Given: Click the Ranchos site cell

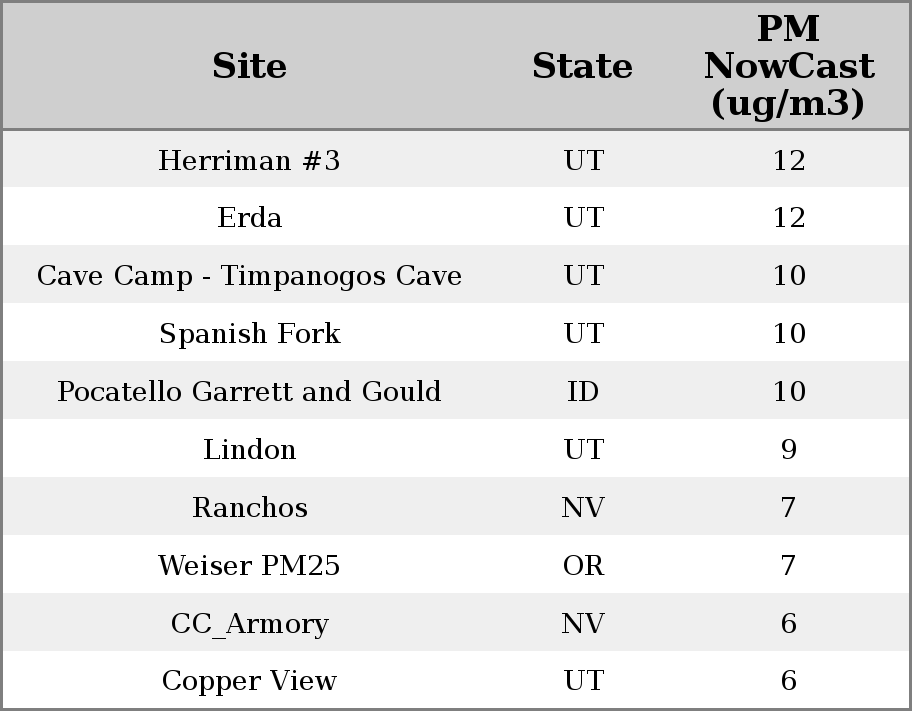Looking at the screenshot, I should (x=250, y=508).
